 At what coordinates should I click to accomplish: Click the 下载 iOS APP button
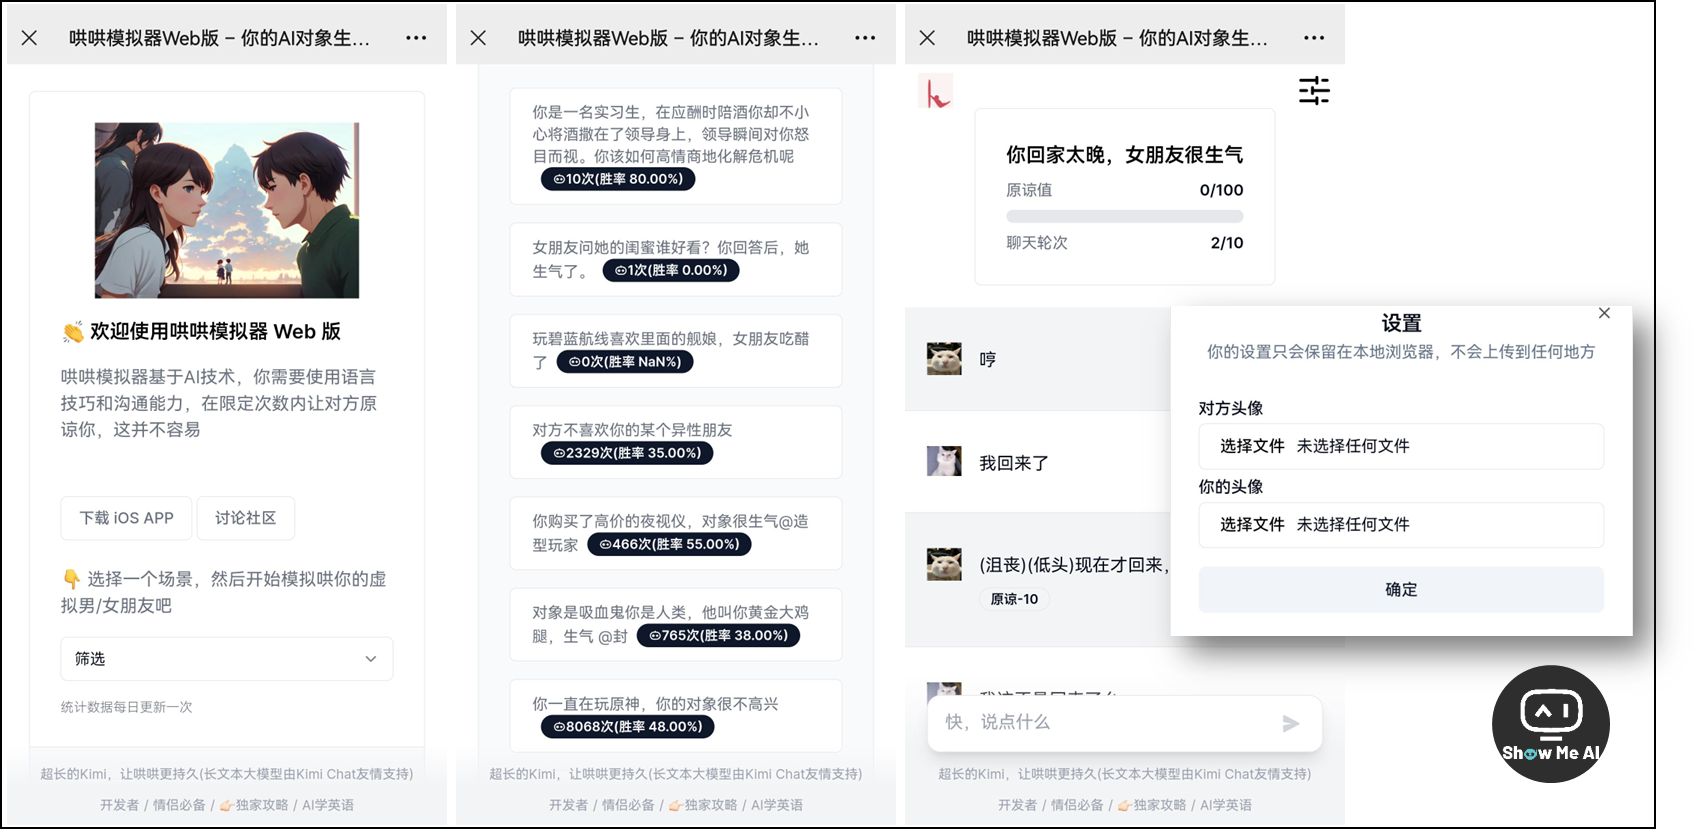tap(127, 518)
